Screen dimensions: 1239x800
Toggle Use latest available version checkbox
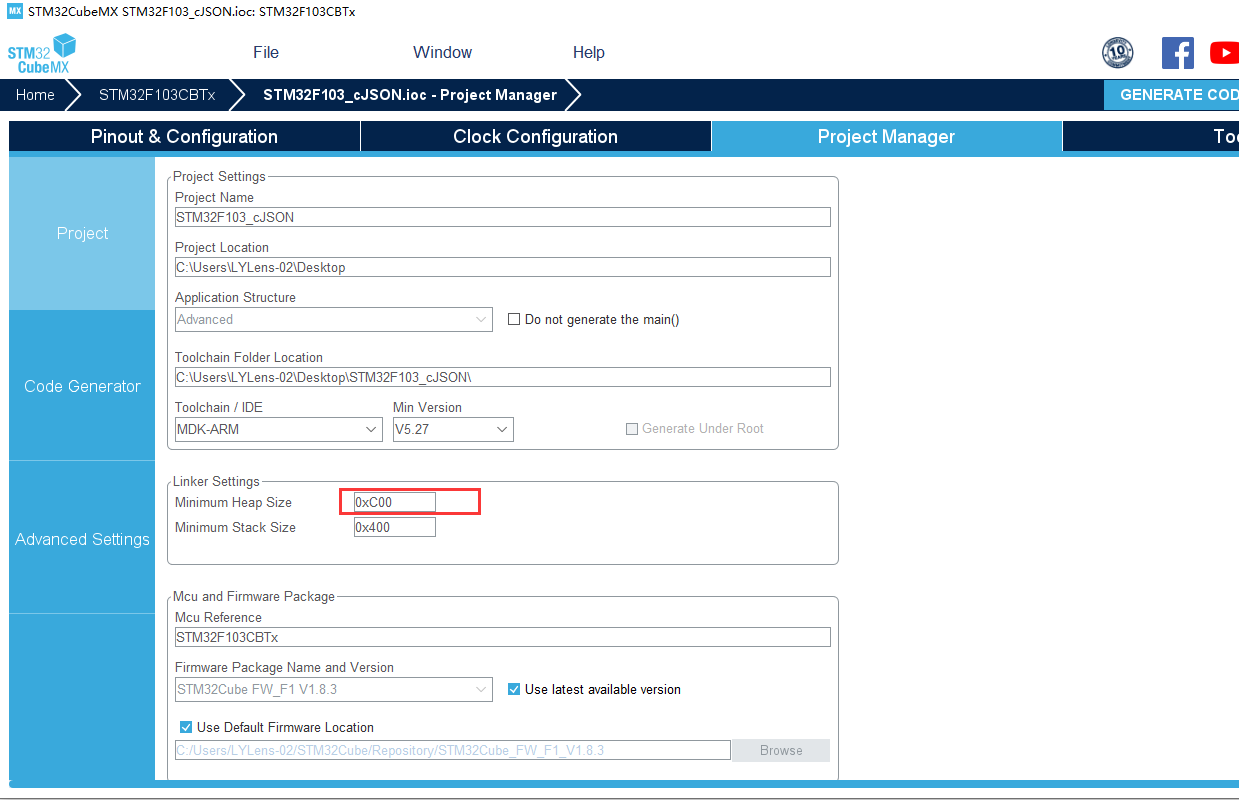[514, 689]
